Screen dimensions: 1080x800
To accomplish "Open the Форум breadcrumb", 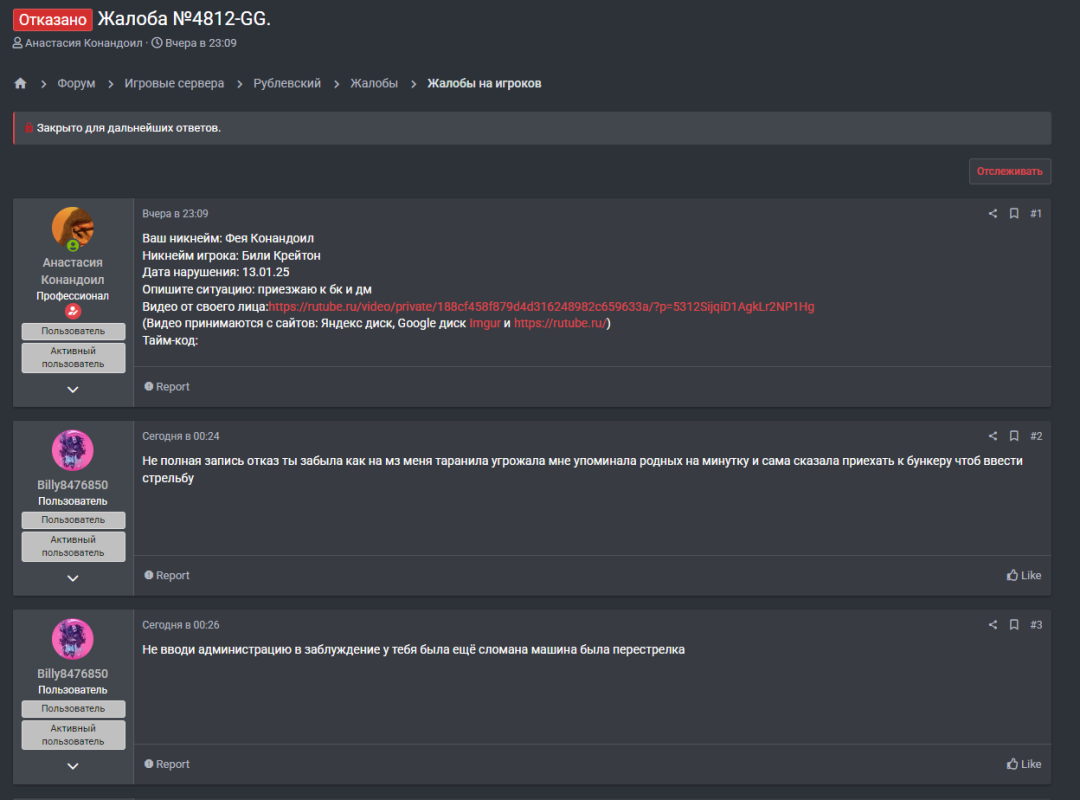I will tap(76, 83).
